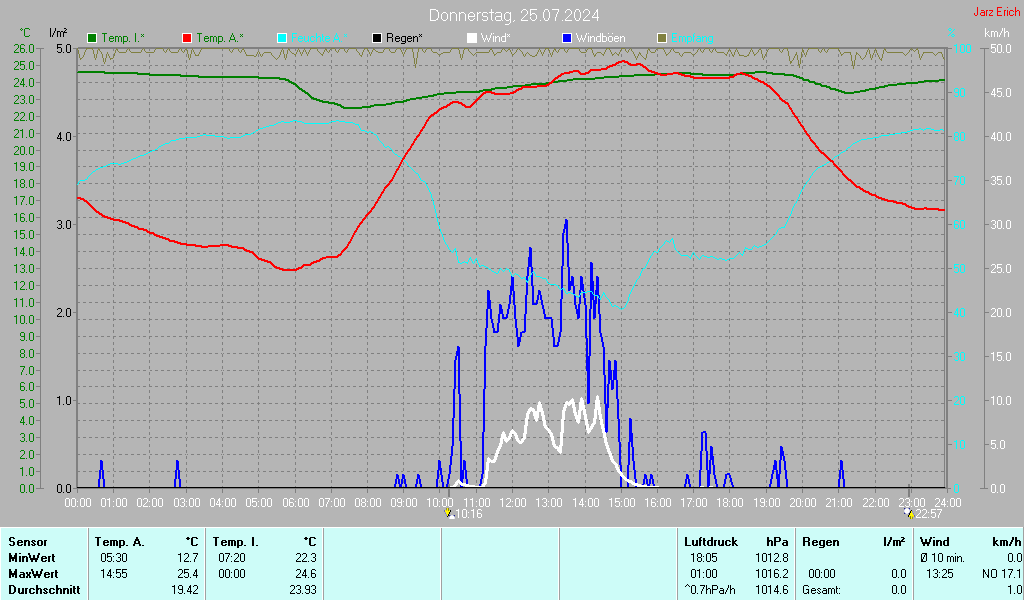
Task: Click the 10:16 time marker text
Action: tap(469, 514)
